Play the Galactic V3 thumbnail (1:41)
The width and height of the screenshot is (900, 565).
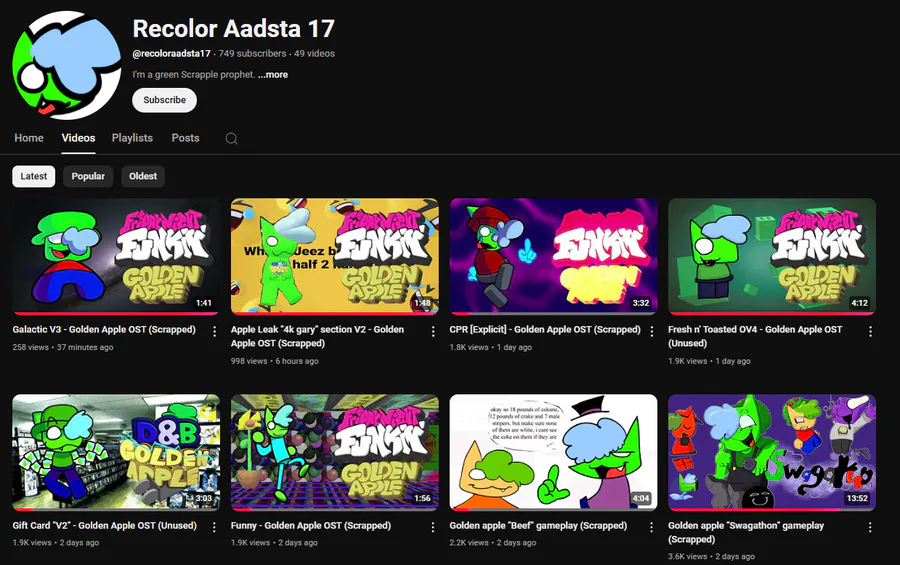[x=116, y=257]
